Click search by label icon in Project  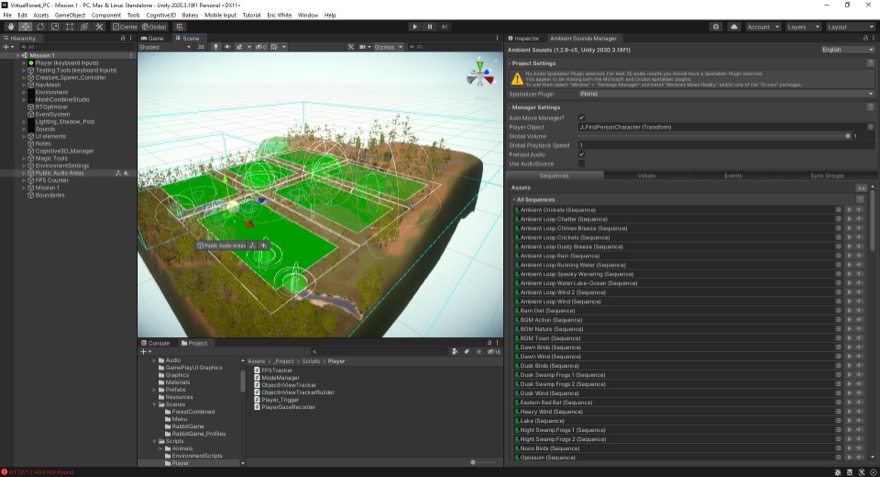(x=466, y=351)
